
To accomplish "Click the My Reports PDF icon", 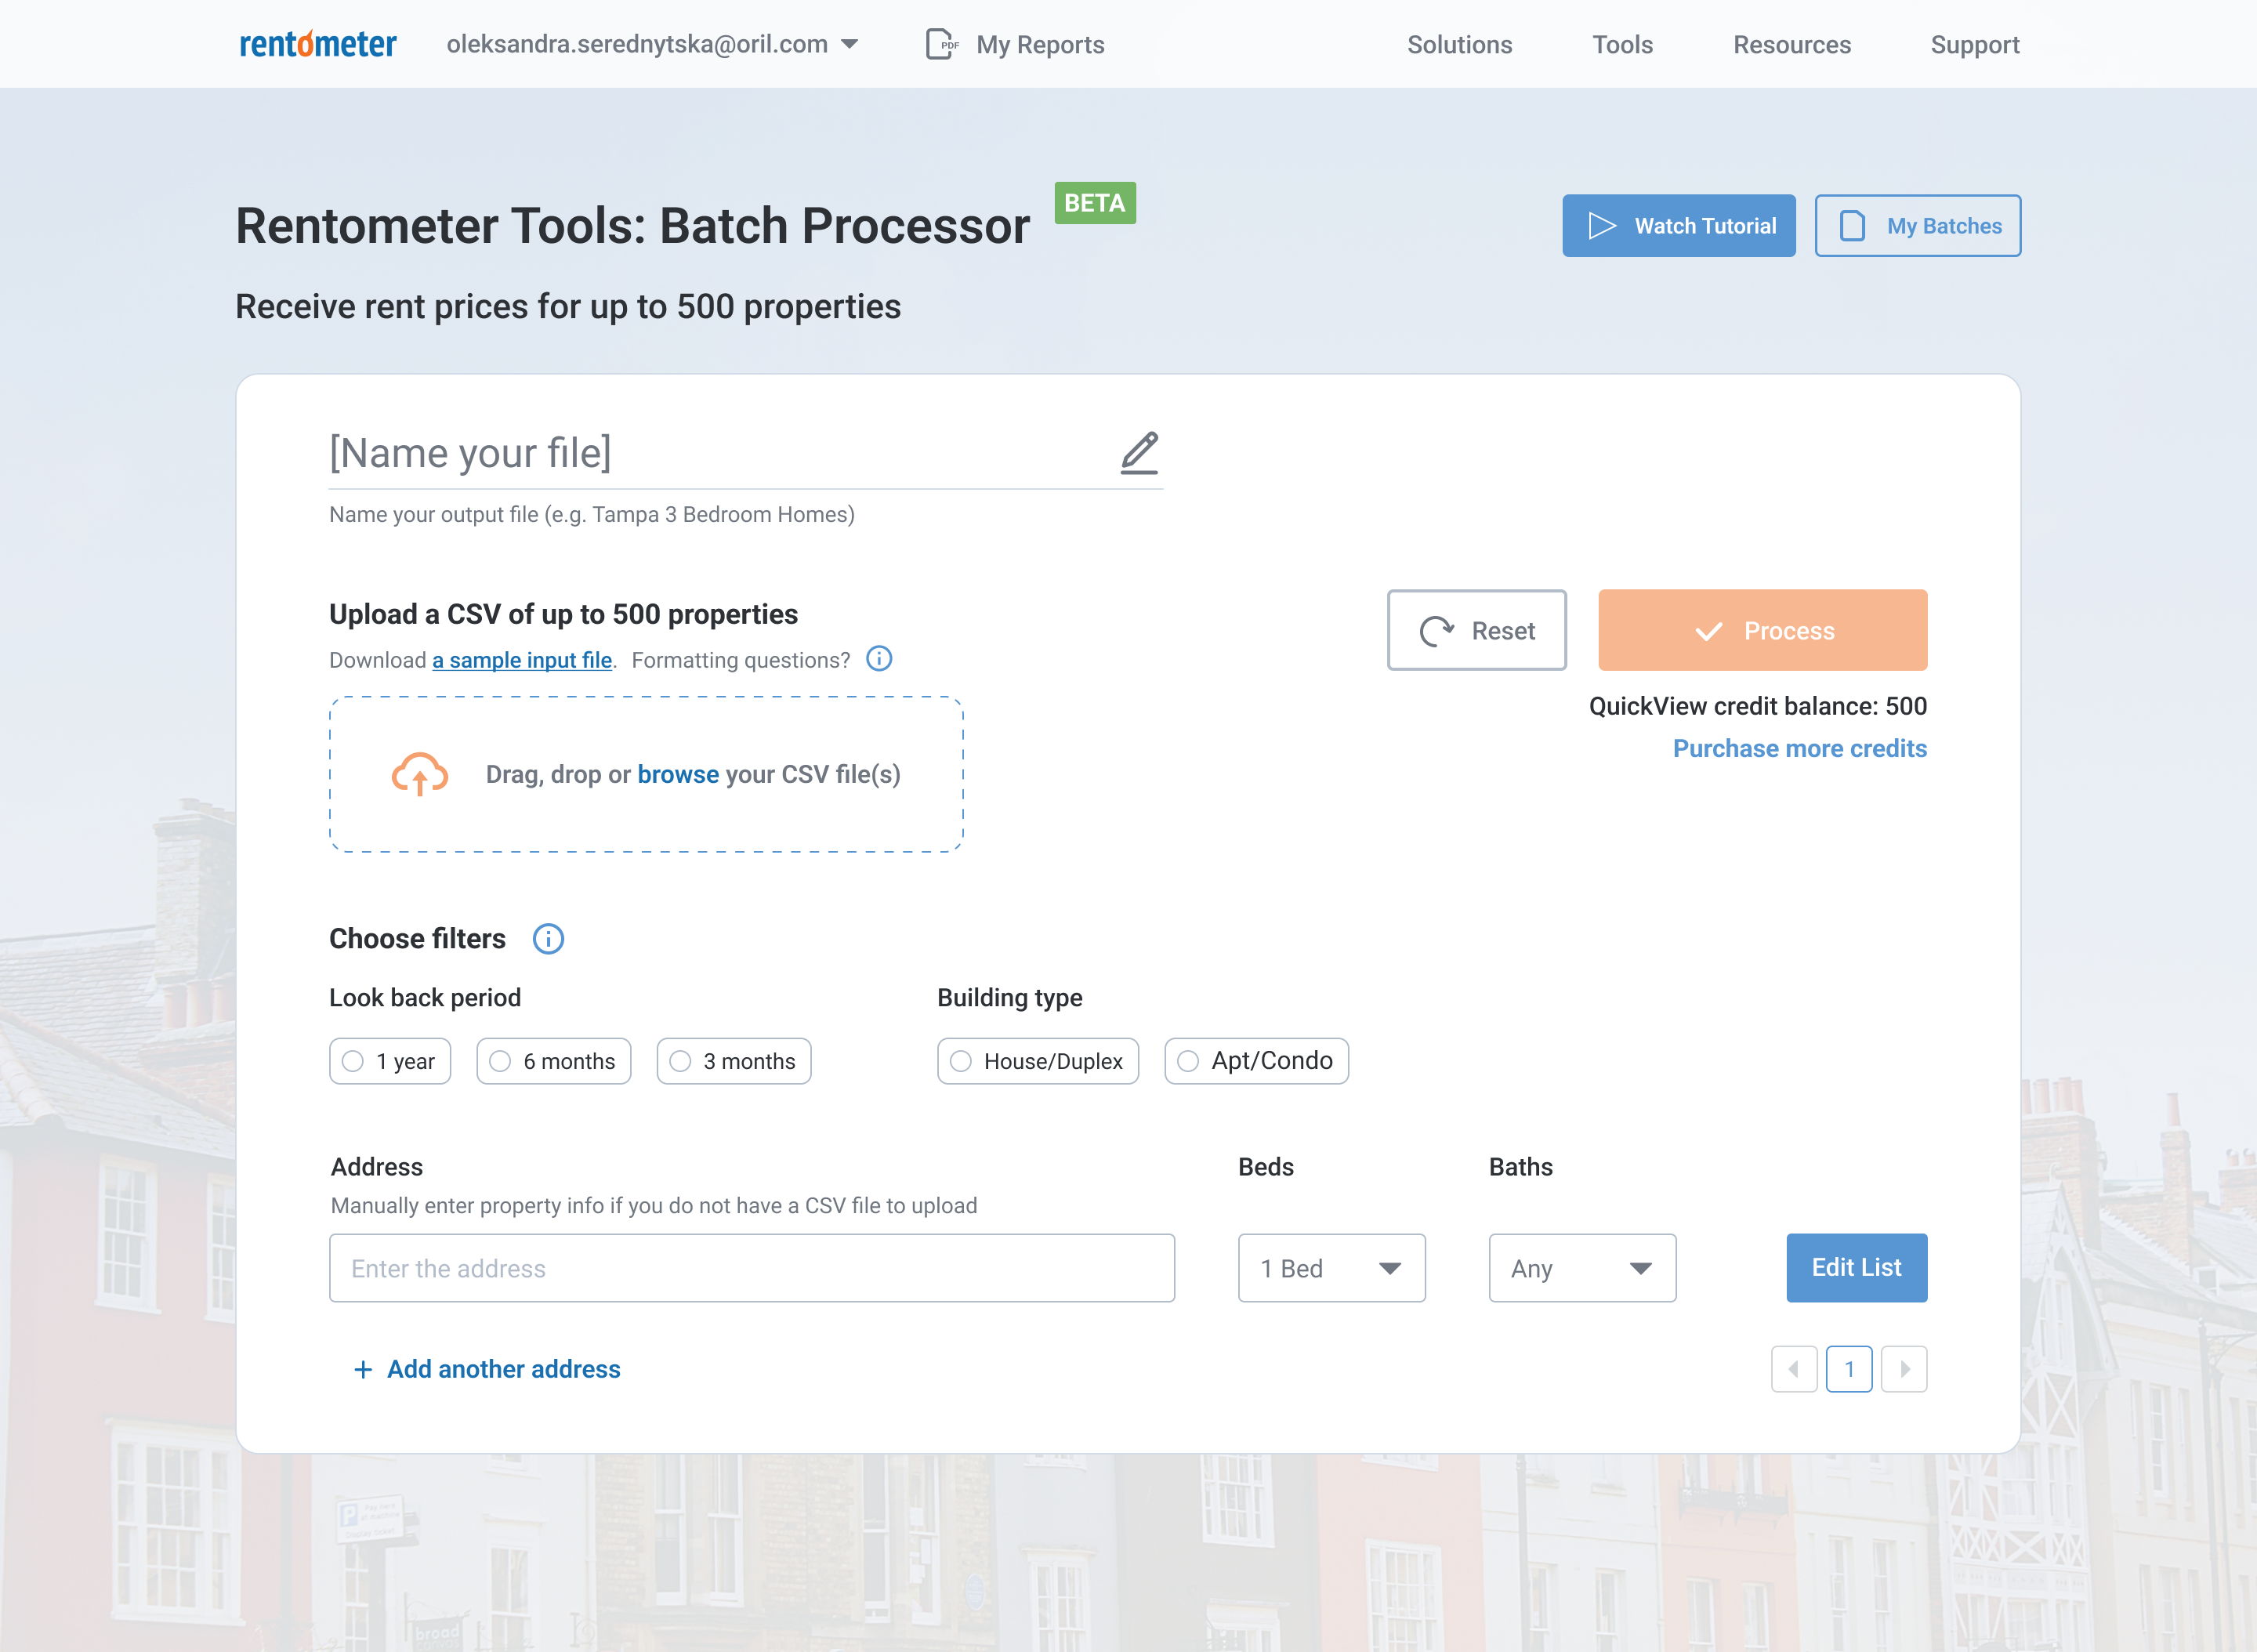I will (941, 44).
